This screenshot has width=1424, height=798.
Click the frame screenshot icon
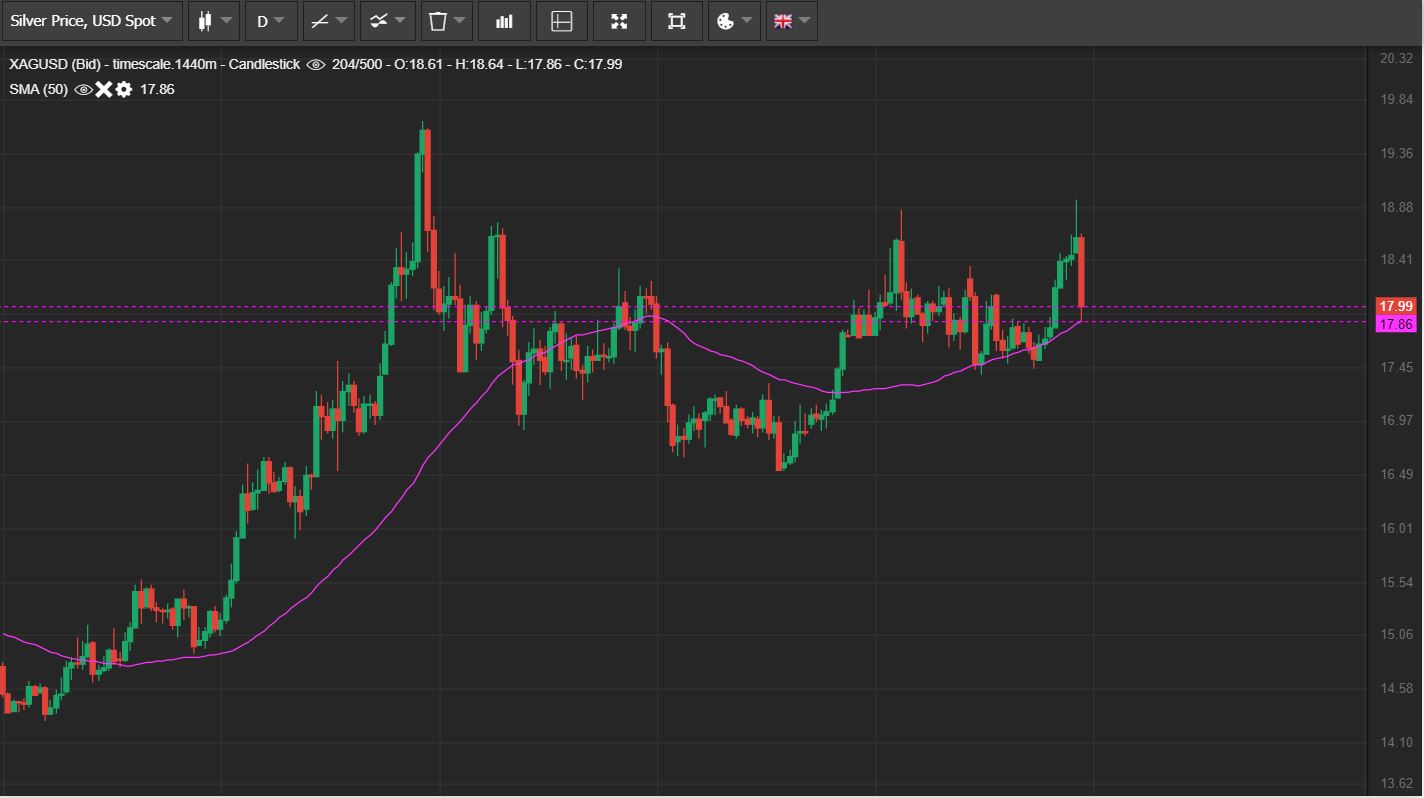tap(677, 21)
